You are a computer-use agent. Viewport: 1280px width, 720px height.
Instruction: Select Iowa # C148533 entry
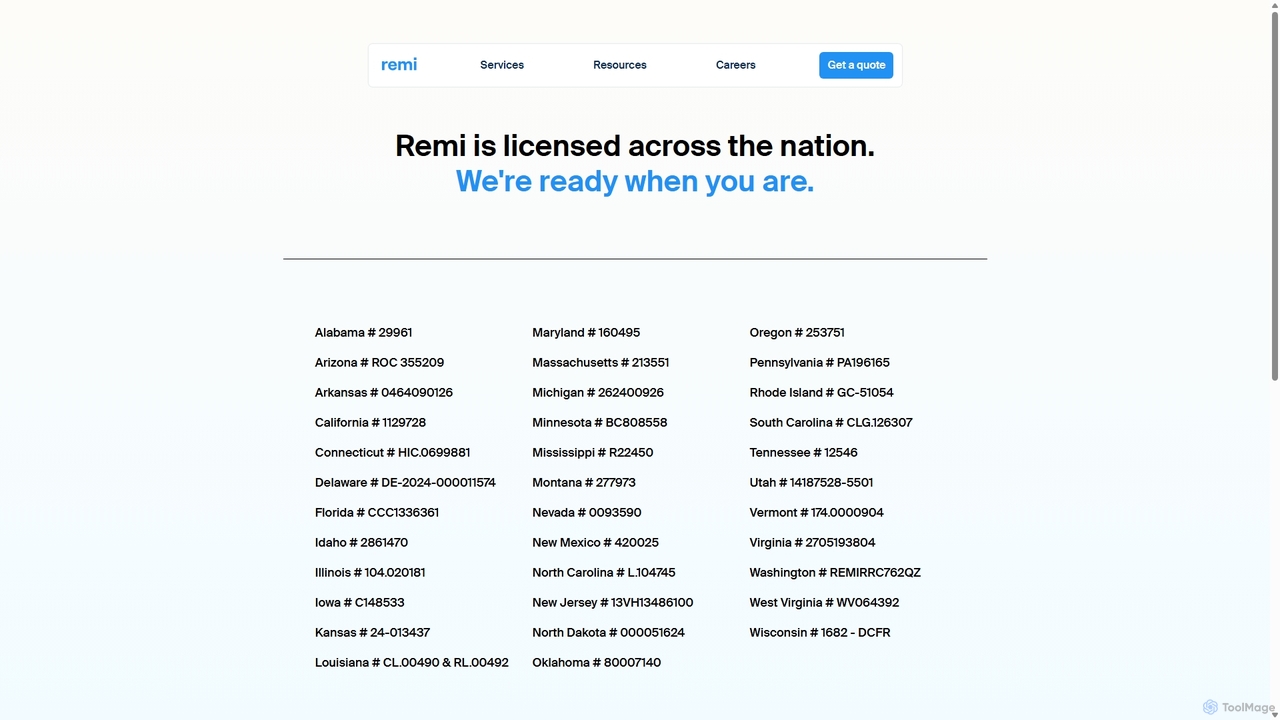[x=360, y=603]
